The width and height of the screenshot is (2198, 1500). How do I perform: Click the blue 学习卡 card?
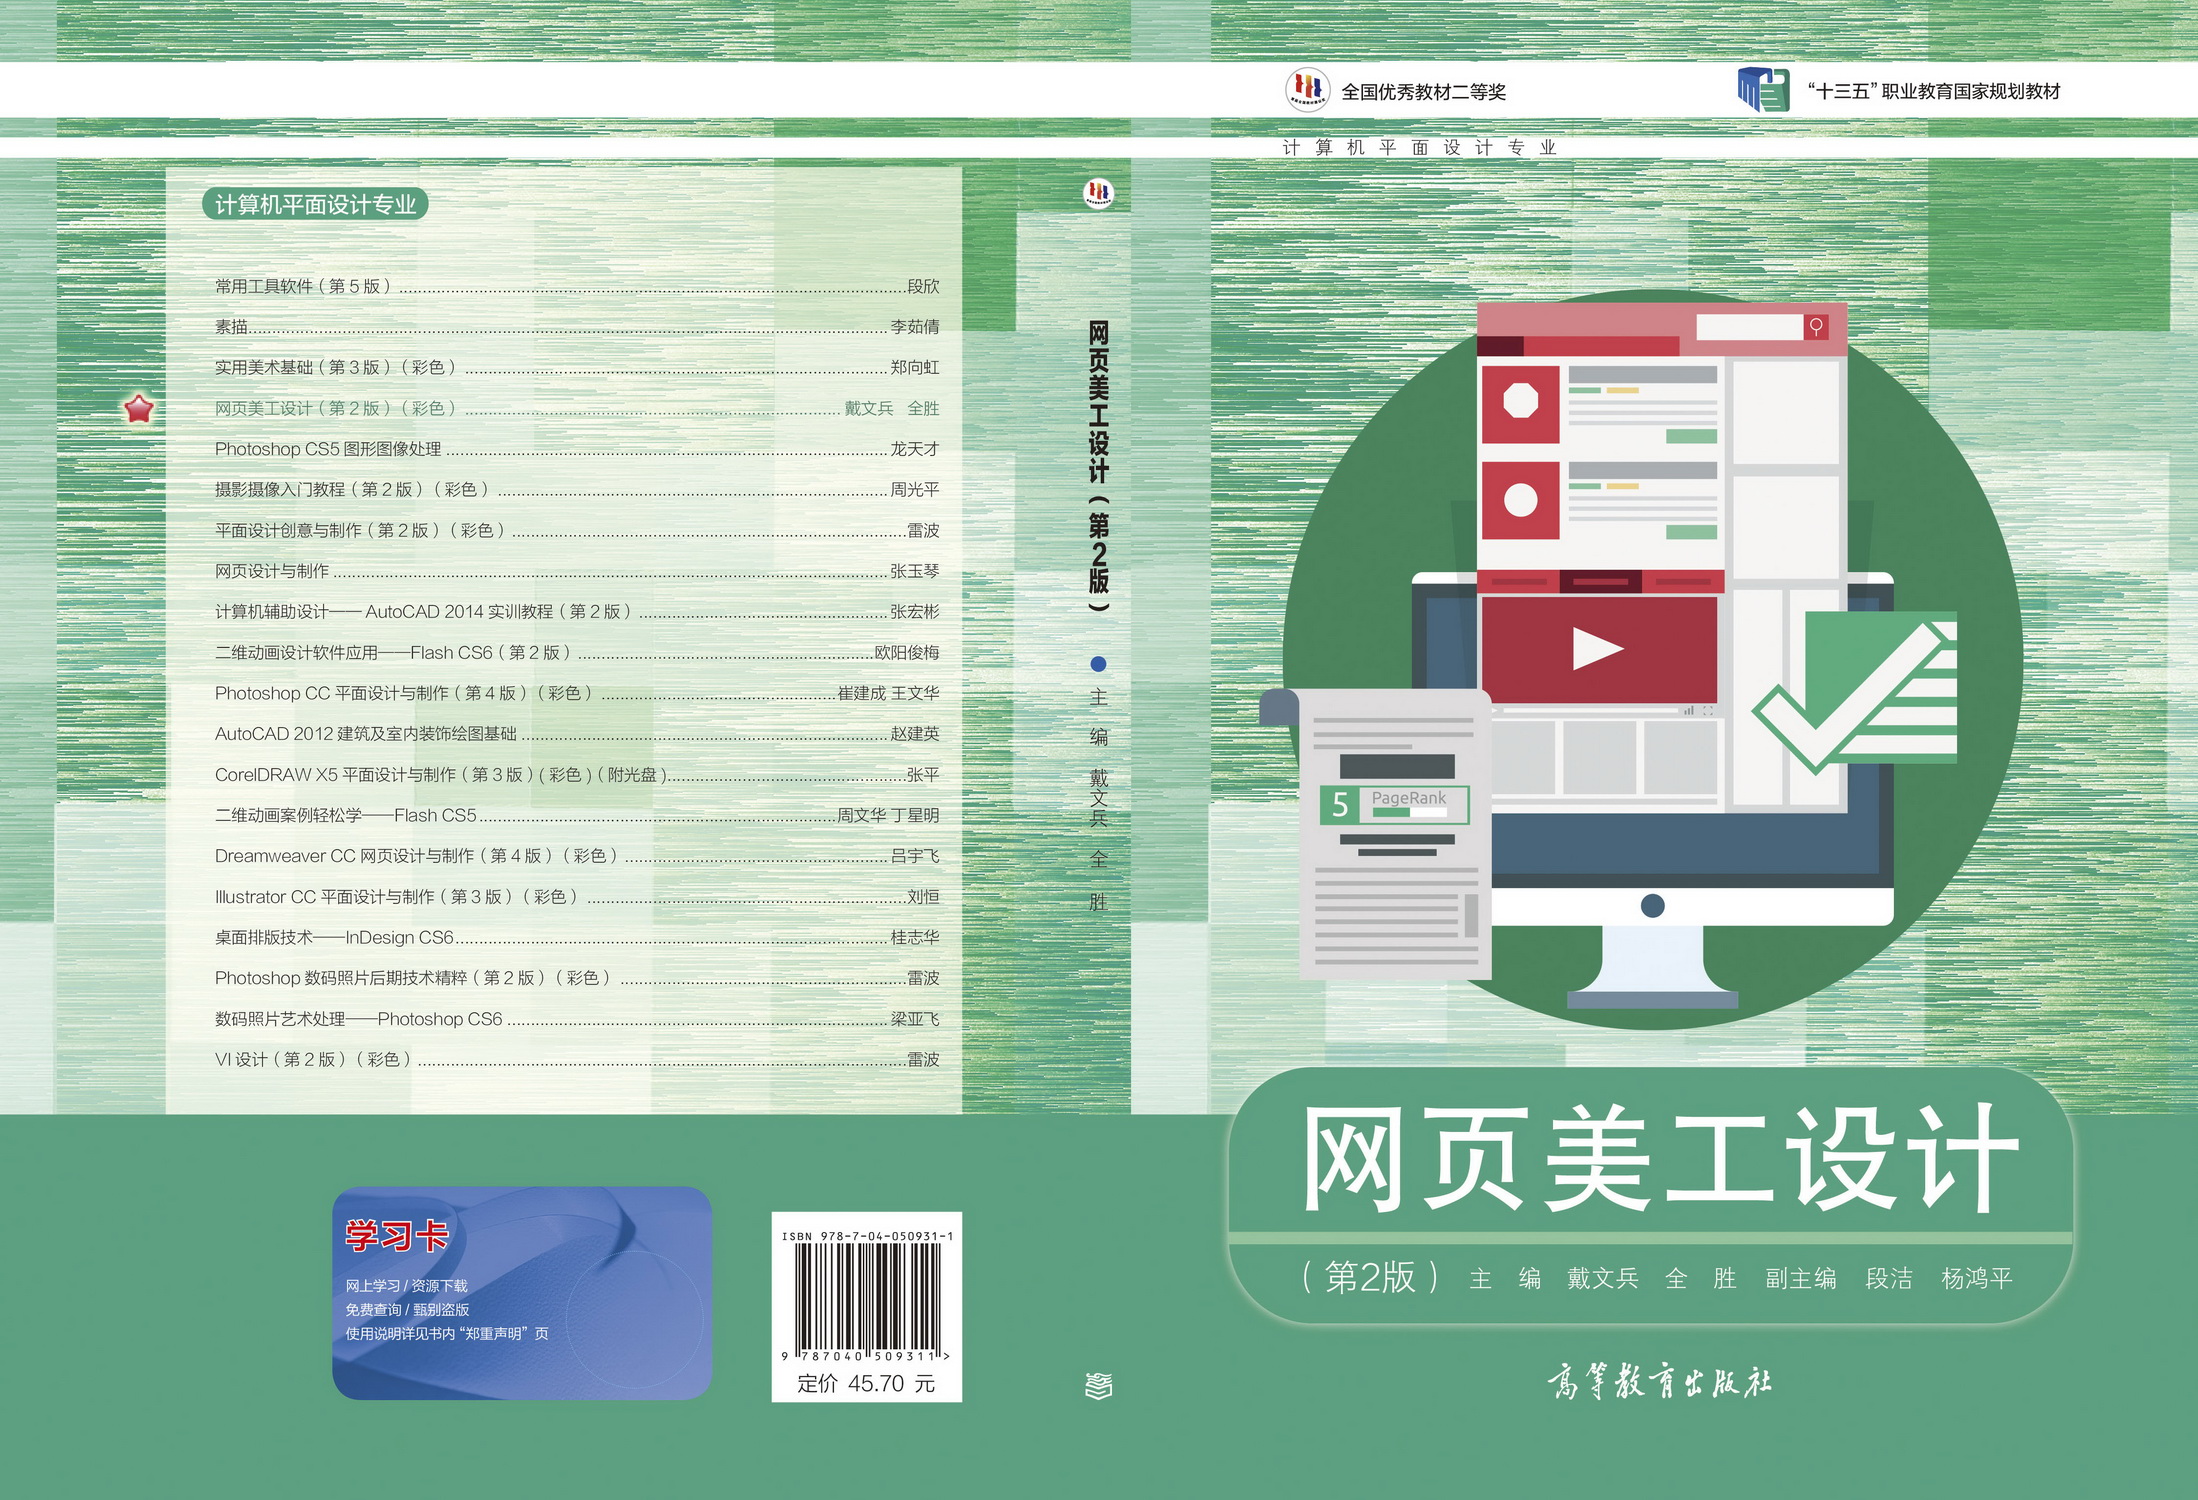(522, 1292)
